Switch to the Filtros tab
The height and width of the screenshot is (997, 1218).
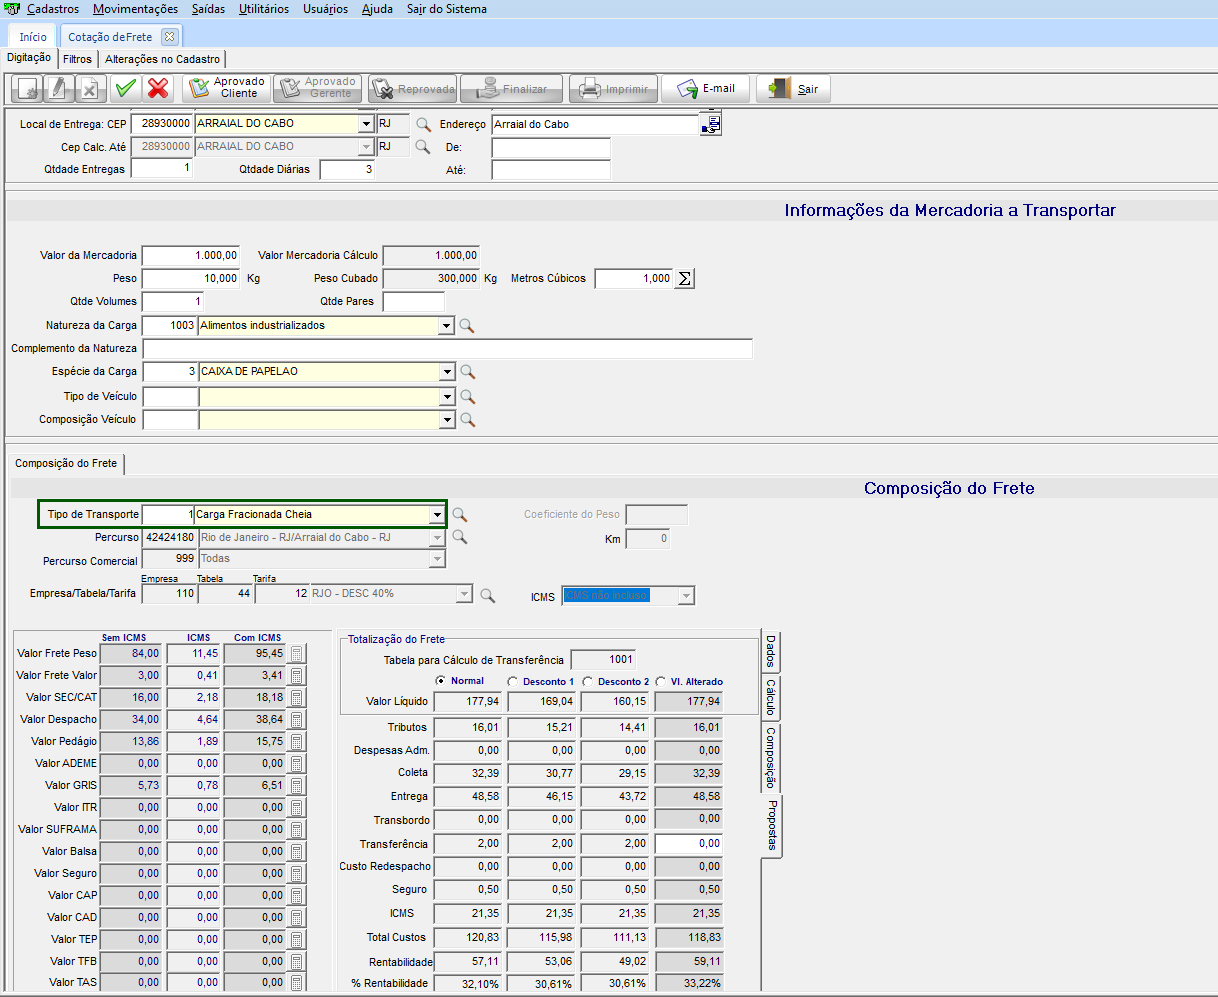coord(77,59)
